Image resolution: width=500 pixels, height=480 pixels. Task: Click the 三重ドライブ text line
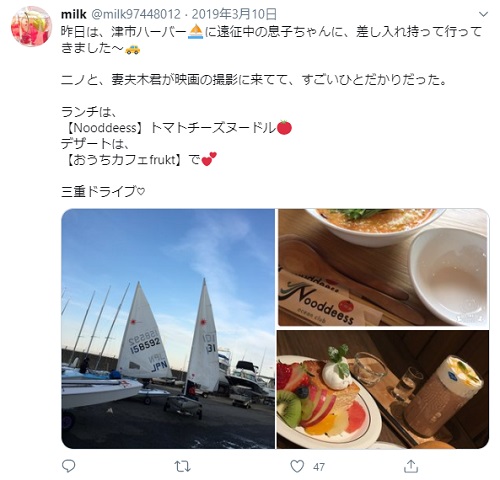103,192
